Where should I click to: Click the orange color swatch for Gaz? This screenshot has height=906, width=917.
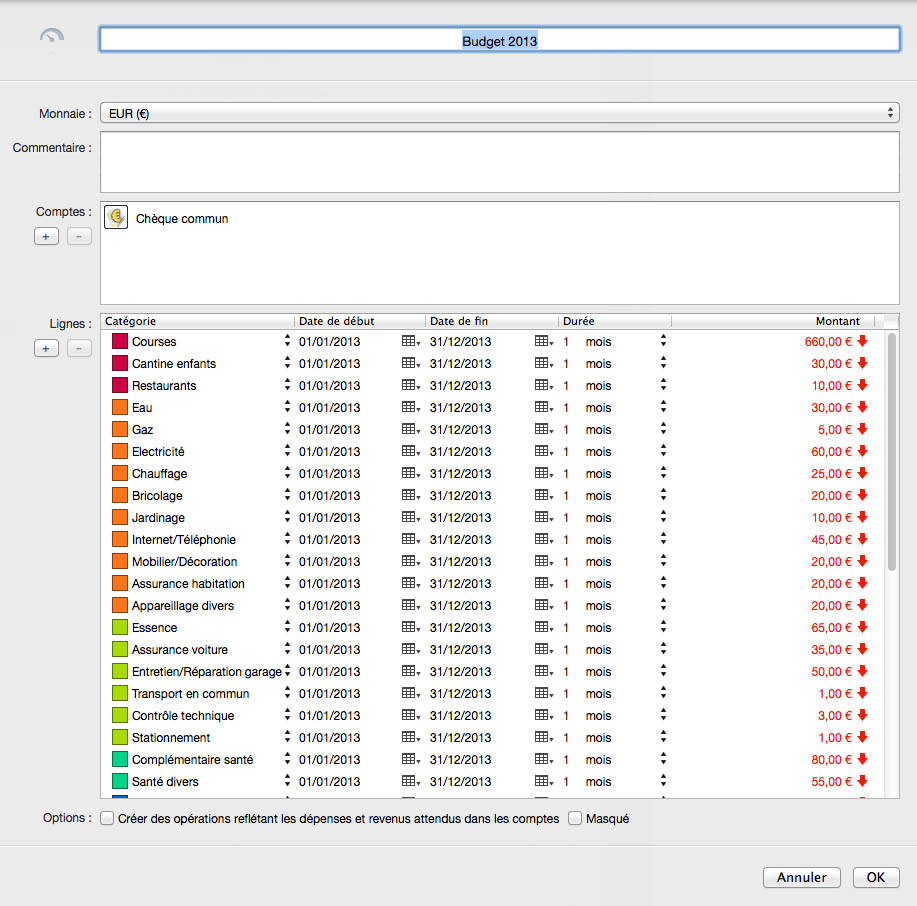[x=120, y=429]
